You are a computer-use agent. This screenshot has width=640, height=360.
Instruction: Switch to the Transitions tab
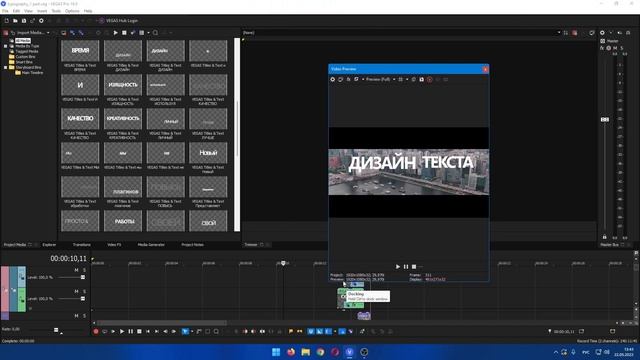pos(82,245)
